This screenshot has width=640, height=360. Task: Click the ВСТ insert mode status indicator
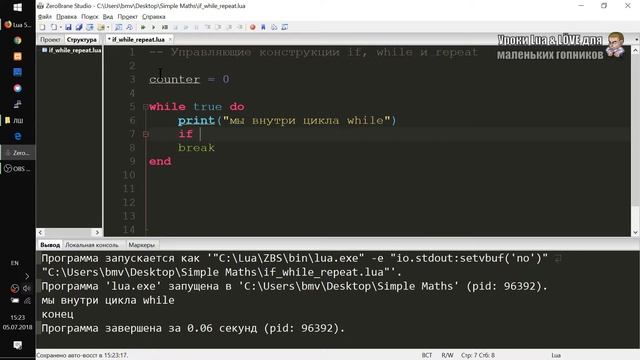tap(427, 356)
